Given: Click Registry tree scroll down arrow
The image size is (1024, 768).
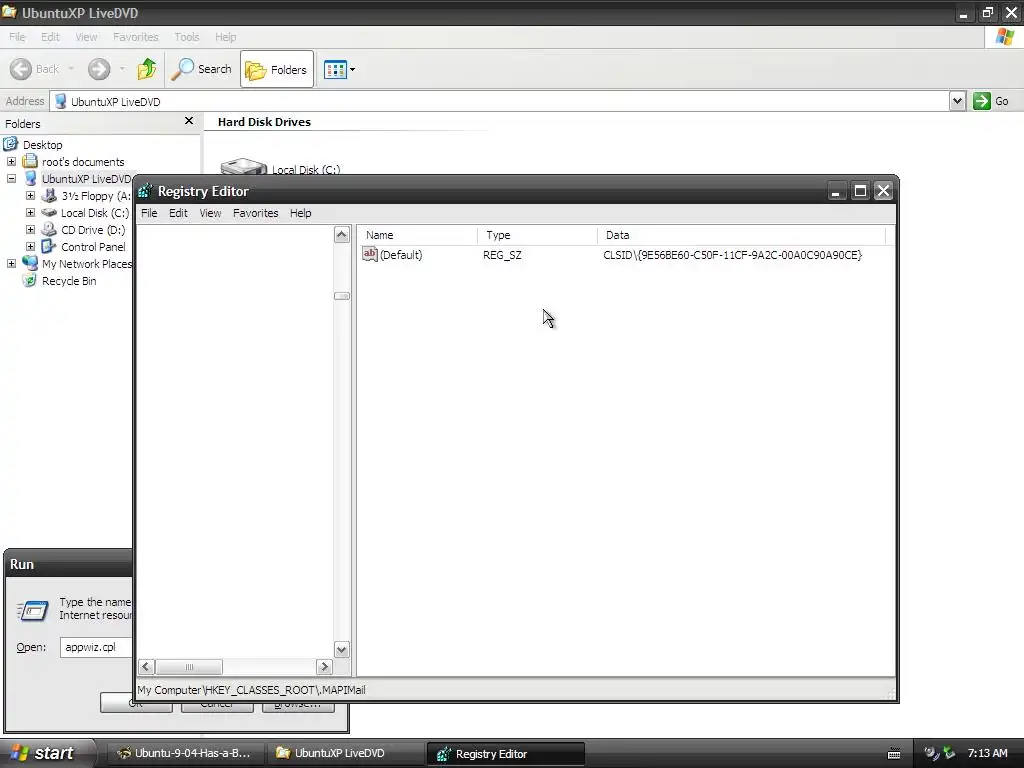Looking at the screenshot, I should (x=342, y=649).
